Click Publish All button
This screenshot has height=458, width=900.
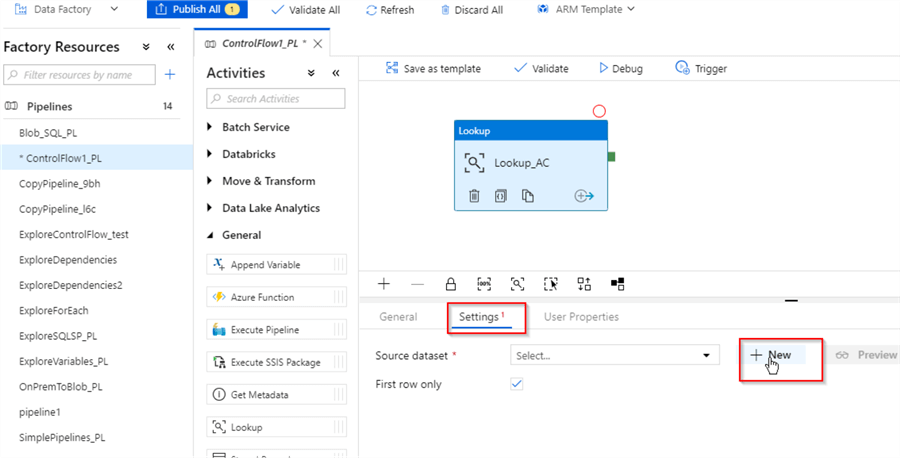coord(197,10)
